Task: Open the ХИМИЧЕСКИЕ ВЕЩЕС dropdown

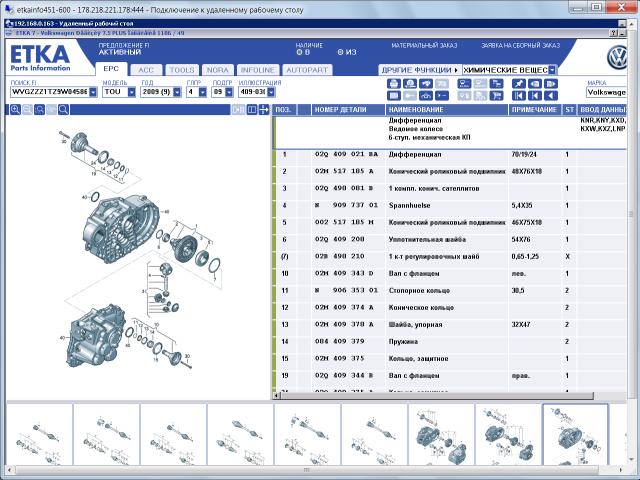Action: pyautogui.click(x=552, y=70)
